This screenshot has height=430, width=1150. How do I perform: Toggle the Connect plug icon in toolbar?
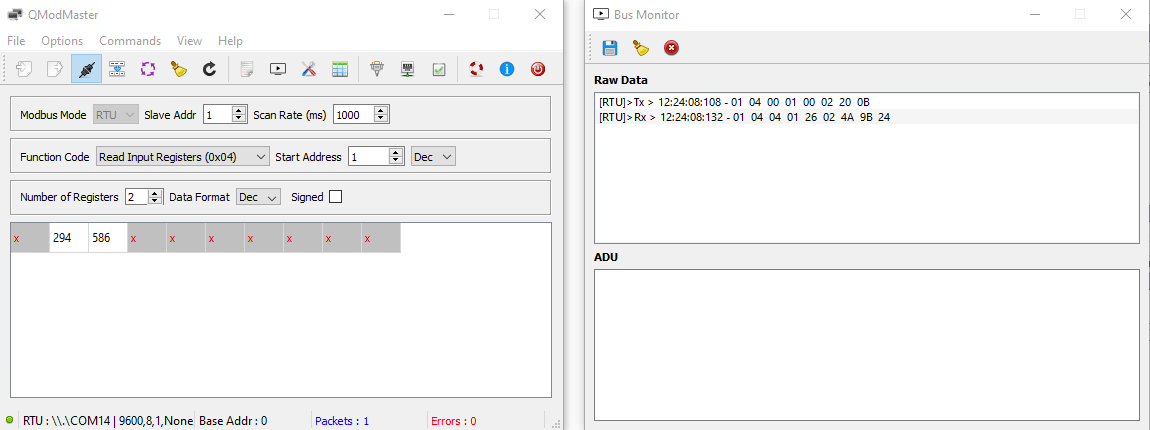(x=86, y=69)
